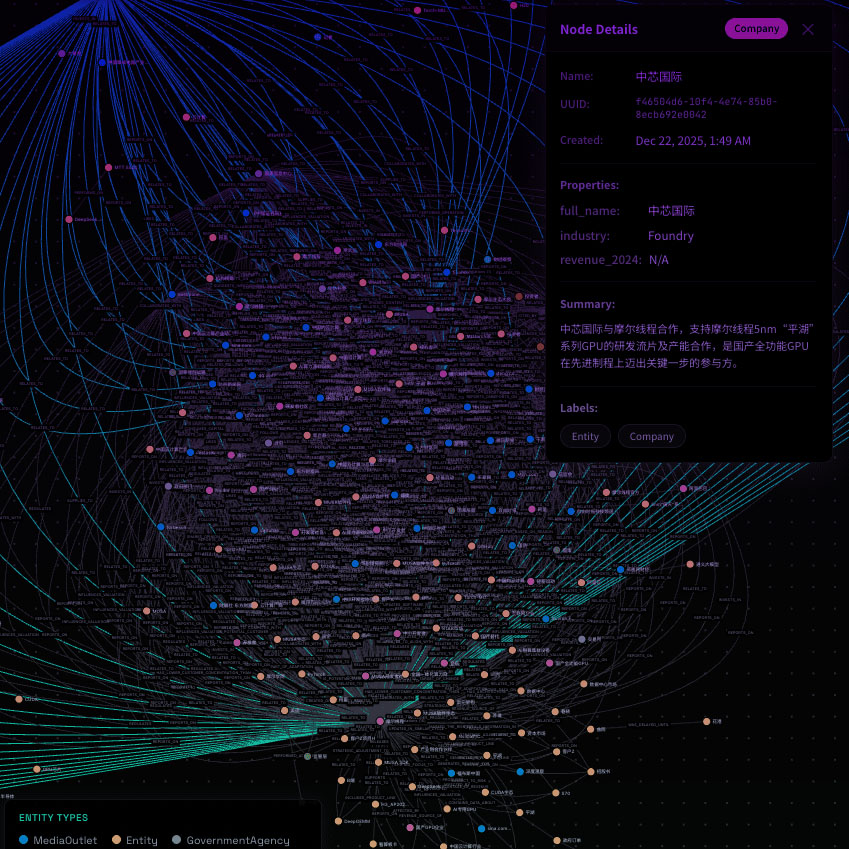The image size is (849, 849).
Task: Select the CUDA生态 graph node
Action: (483, 793)
